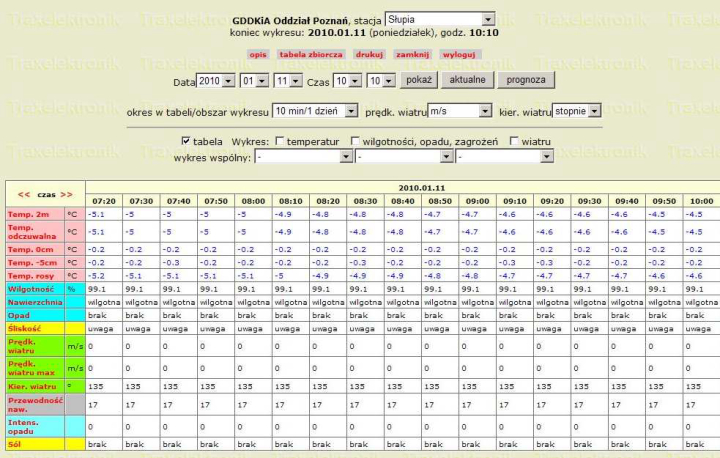Enable 'wilgotności, opadu, zagrożeń' checkbox
This screenshot has width=720, height=458.
click(x=354, y=141)
